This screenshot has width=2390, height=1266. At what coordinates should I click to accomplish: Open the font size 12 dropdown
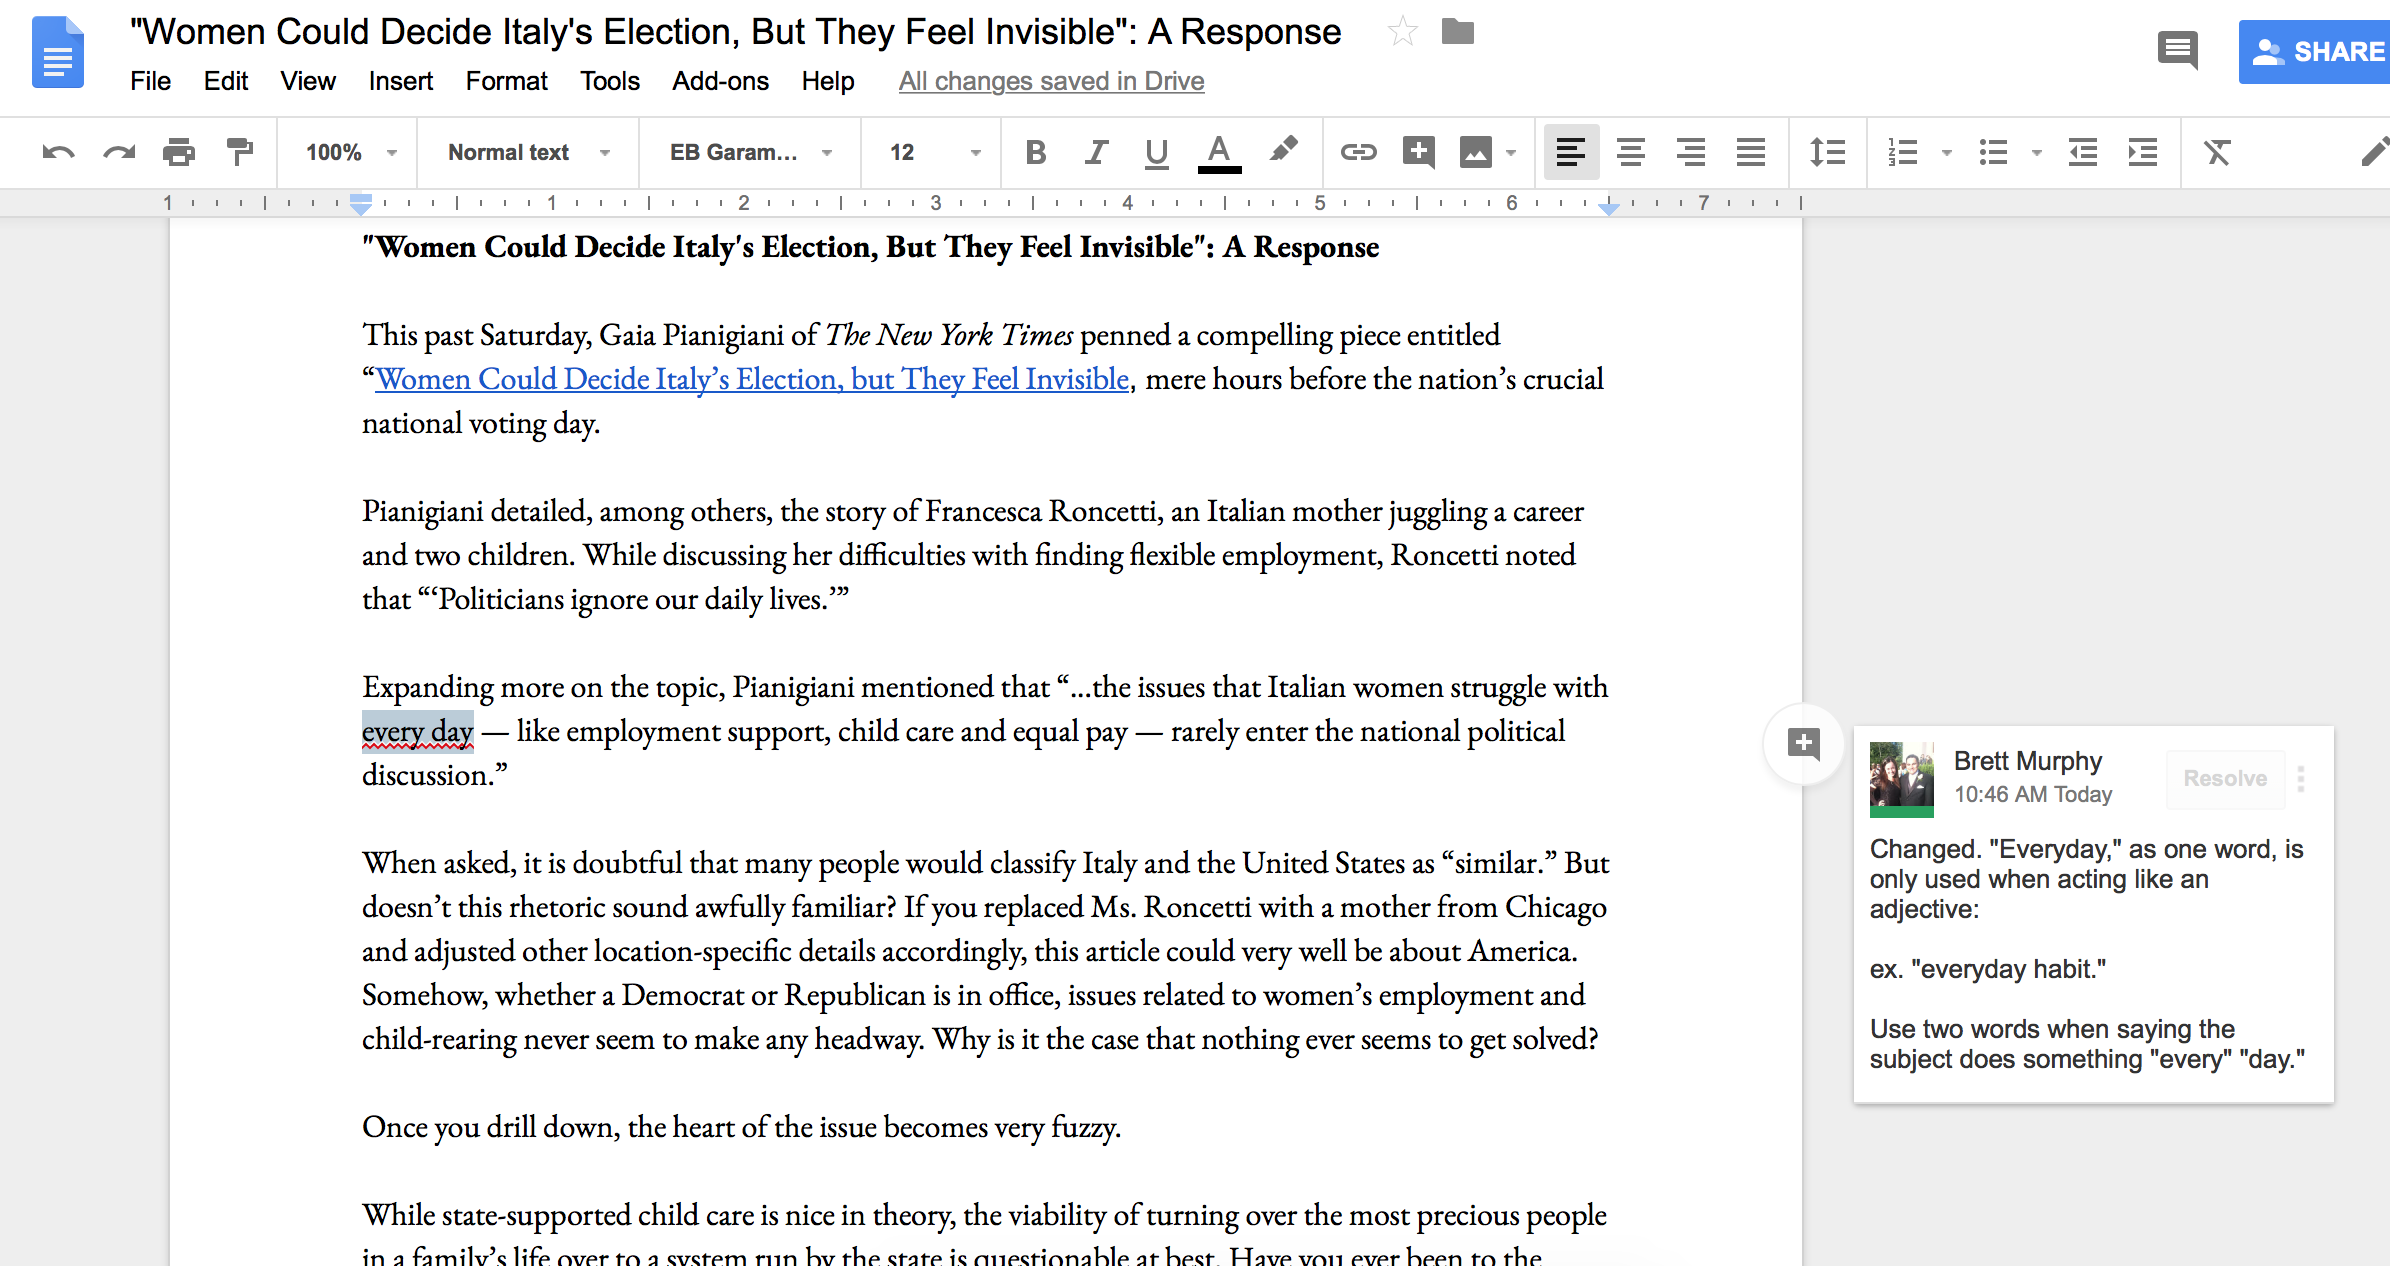point(934,152)
